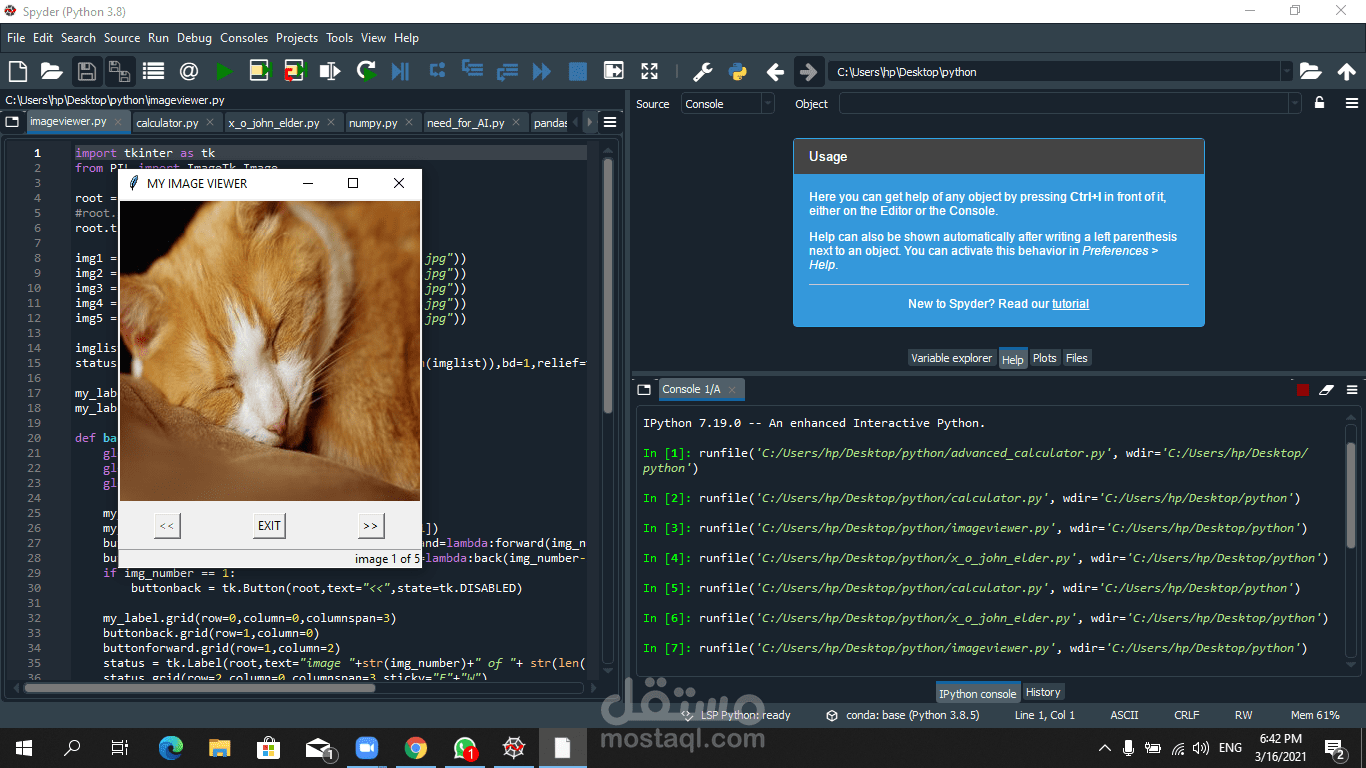Go forward with the right arrow icon
Image resolution: width=1366 pixels, height=768 pixels.
[x=808, y=72]
